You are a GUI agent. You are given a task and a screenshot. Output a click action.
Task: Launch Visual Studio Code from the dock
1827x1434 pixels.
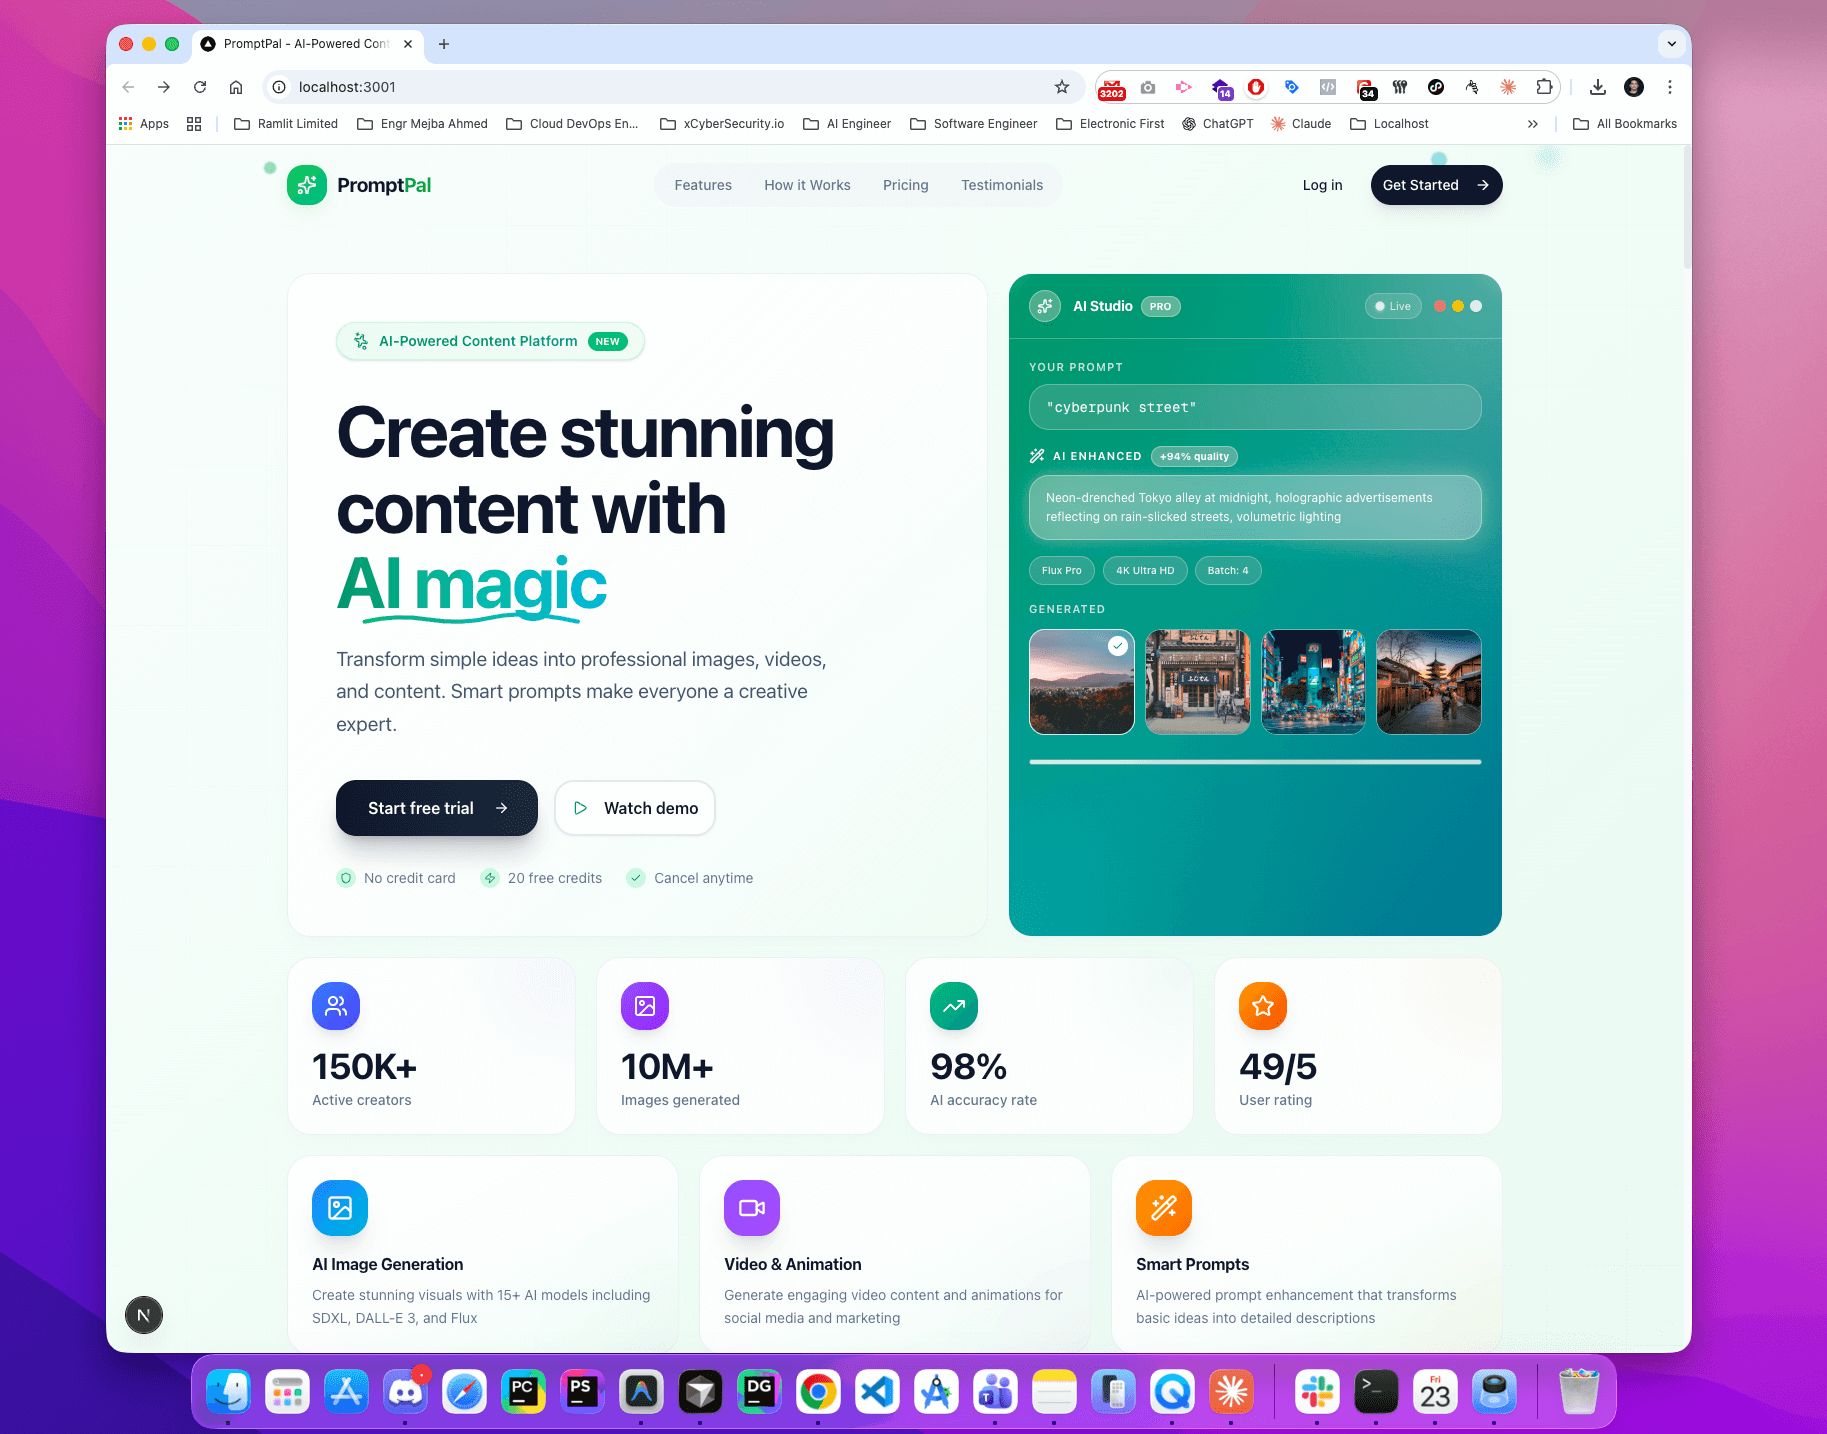(x=876, y=1391)
